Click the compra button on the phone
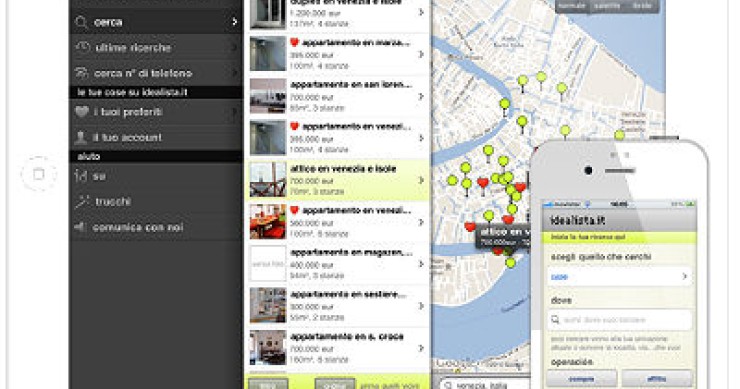The image size is (740, 389). (581, 379)
